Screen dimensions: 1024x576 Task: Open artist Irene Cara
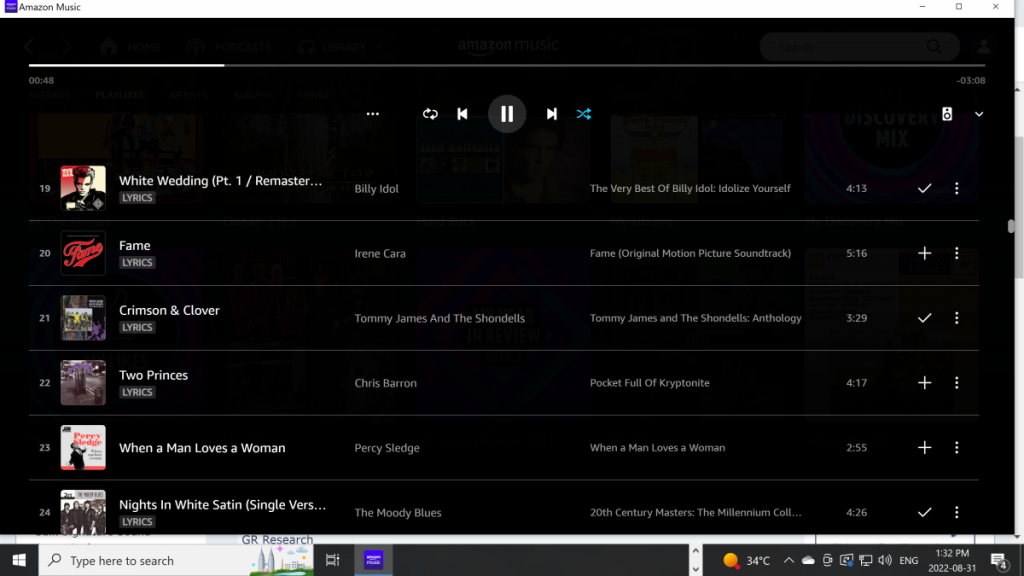(x=380, y=253)
